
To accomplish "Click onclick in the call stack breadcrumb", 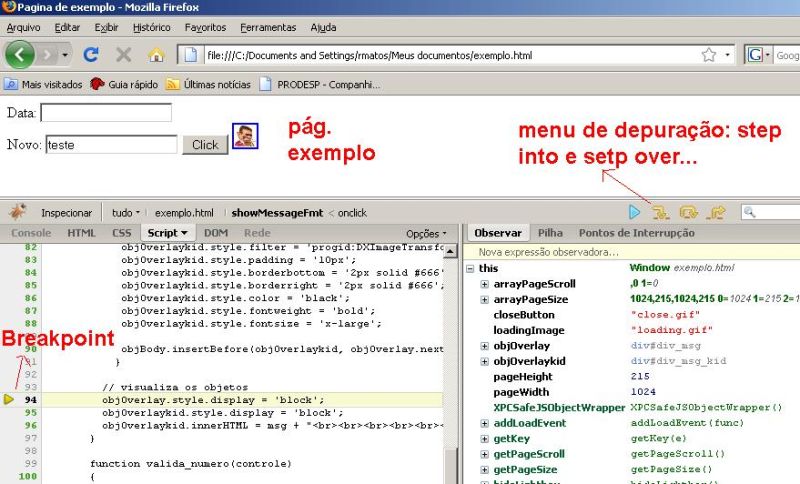I will [x=352, y=213].
